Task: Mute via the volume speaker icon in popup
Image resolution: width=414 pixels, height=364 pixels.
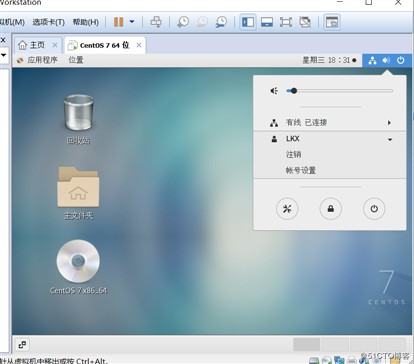Action: point(274,91)
